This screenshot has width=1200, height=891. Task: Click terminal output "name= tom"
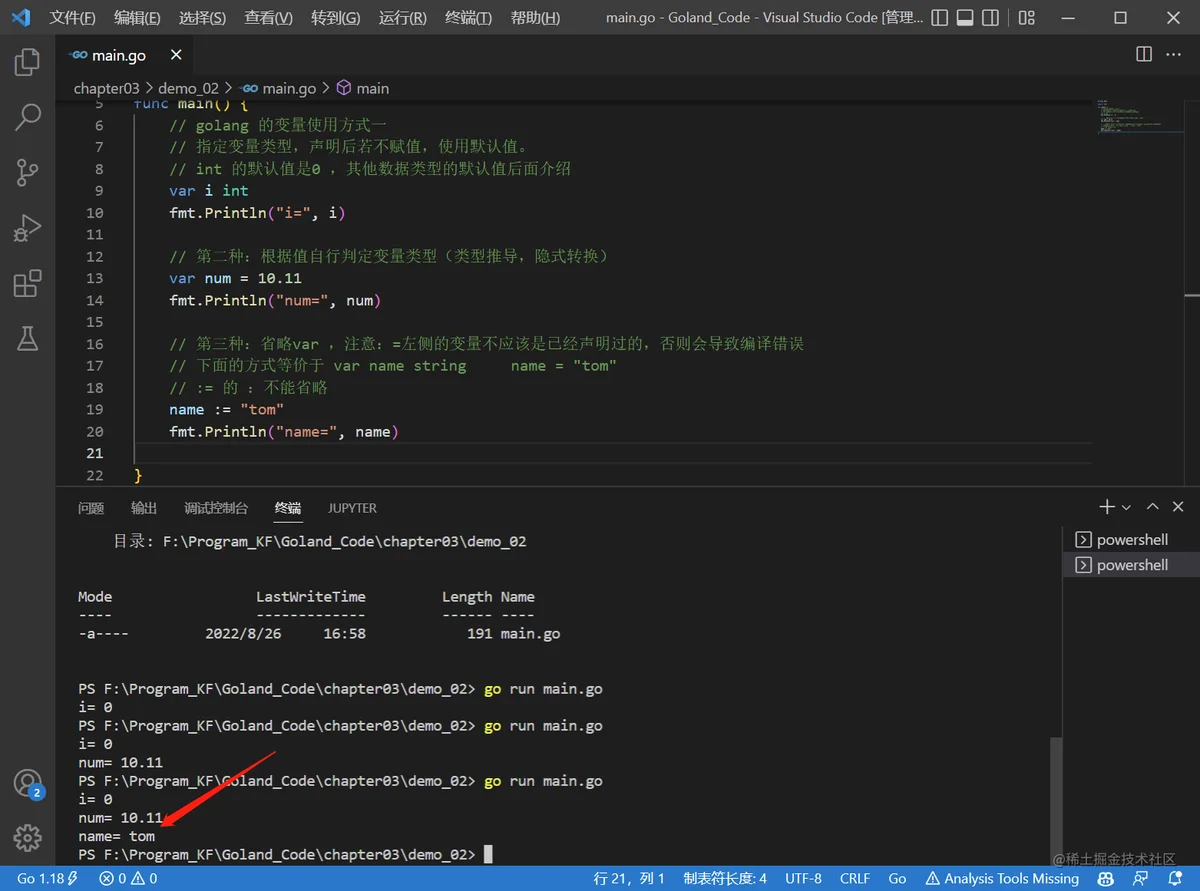coord(117,836)
